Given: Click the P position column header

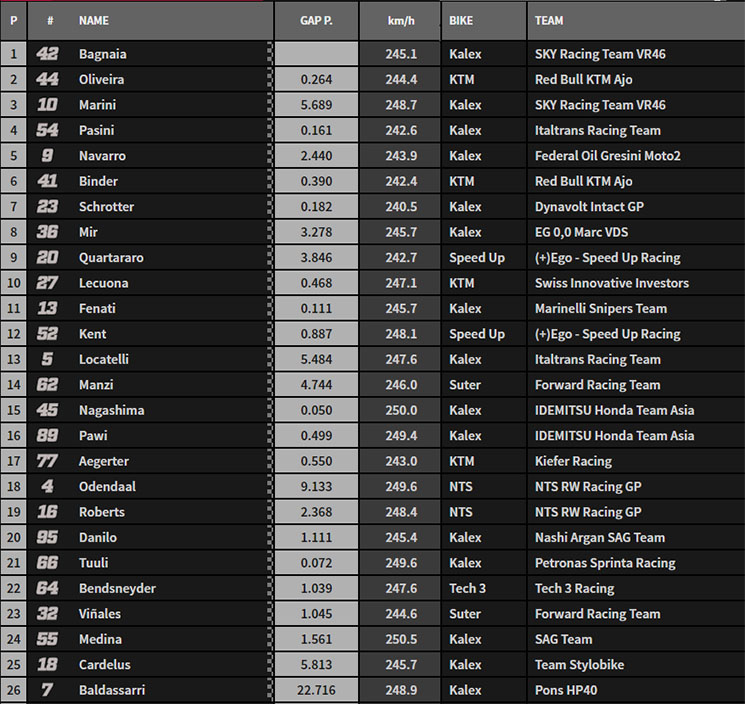Looking at the screenshot, I should pos(13,21).
